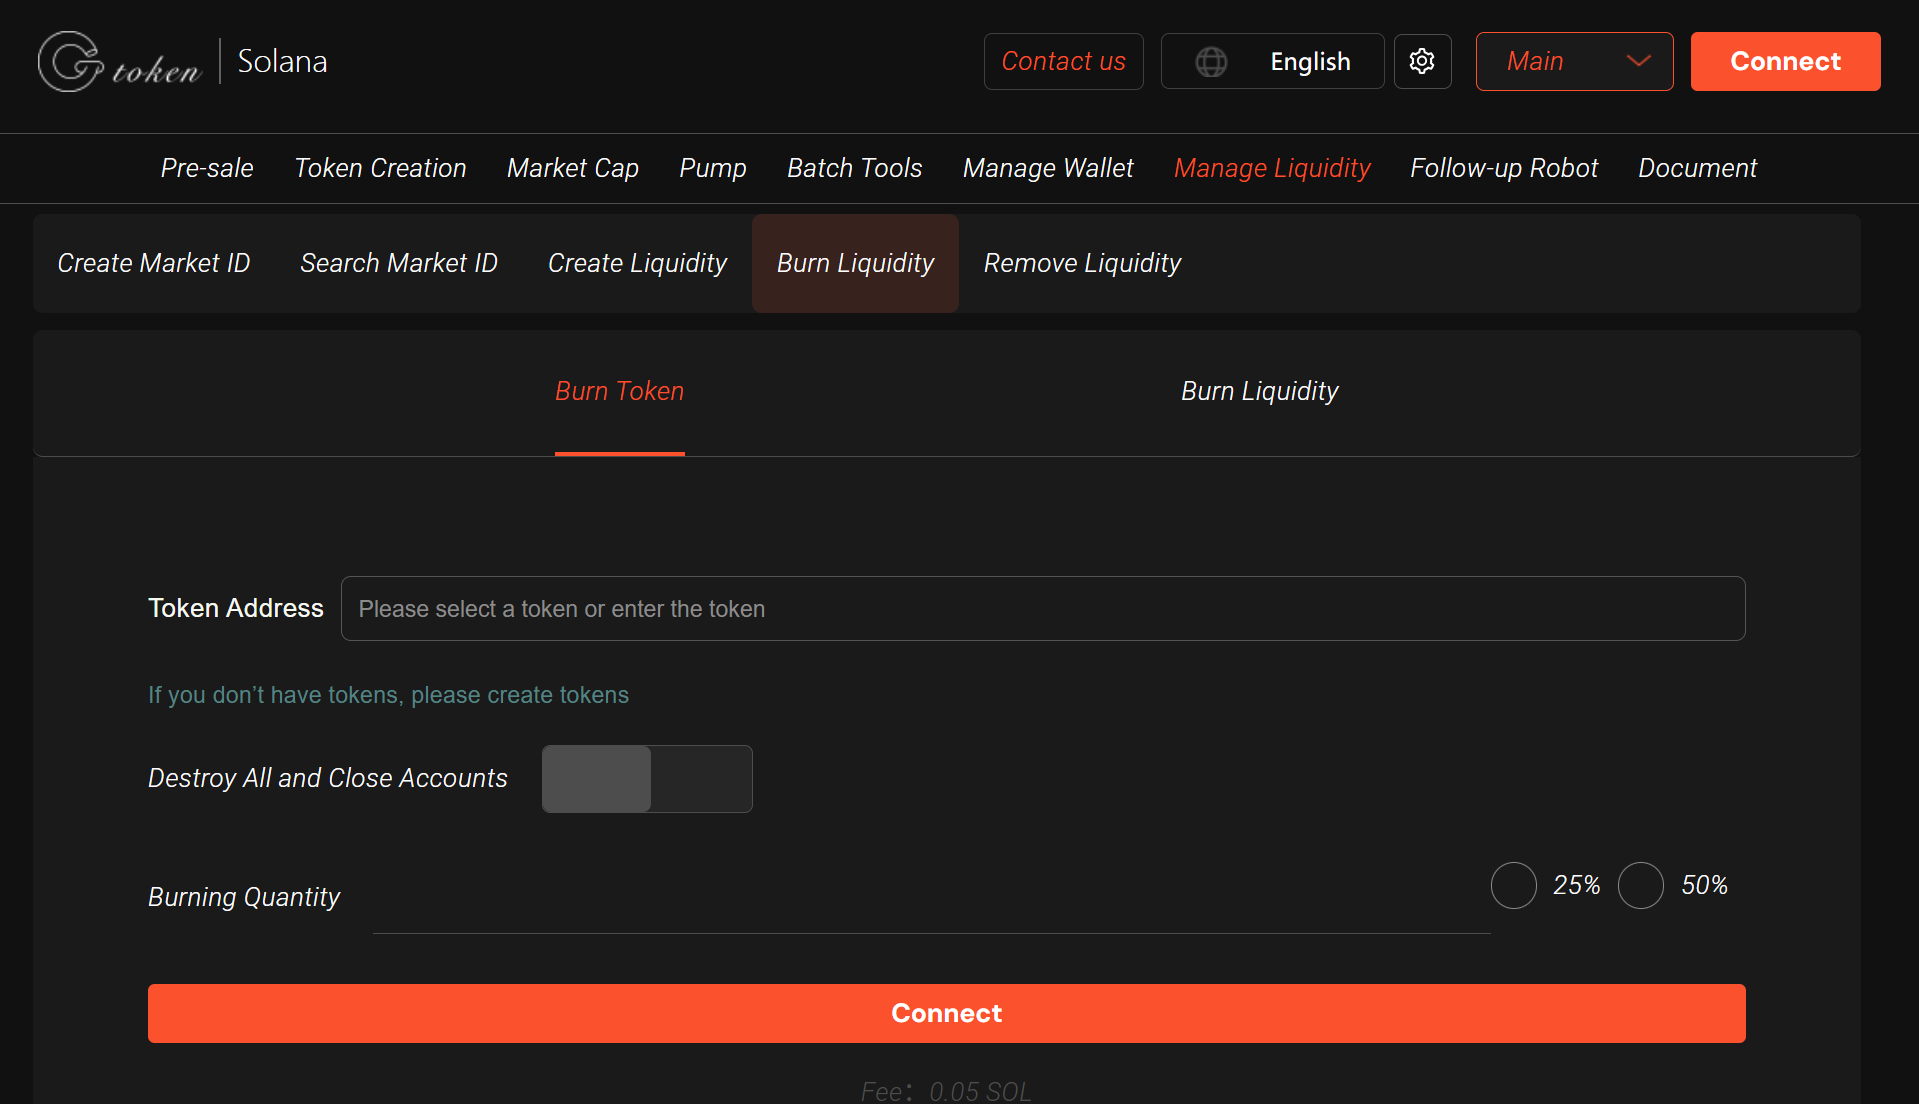Open settings via the gear icon
Image resolution: width=1919 pixels, height=1104 pixels.
coord(1422,62)
